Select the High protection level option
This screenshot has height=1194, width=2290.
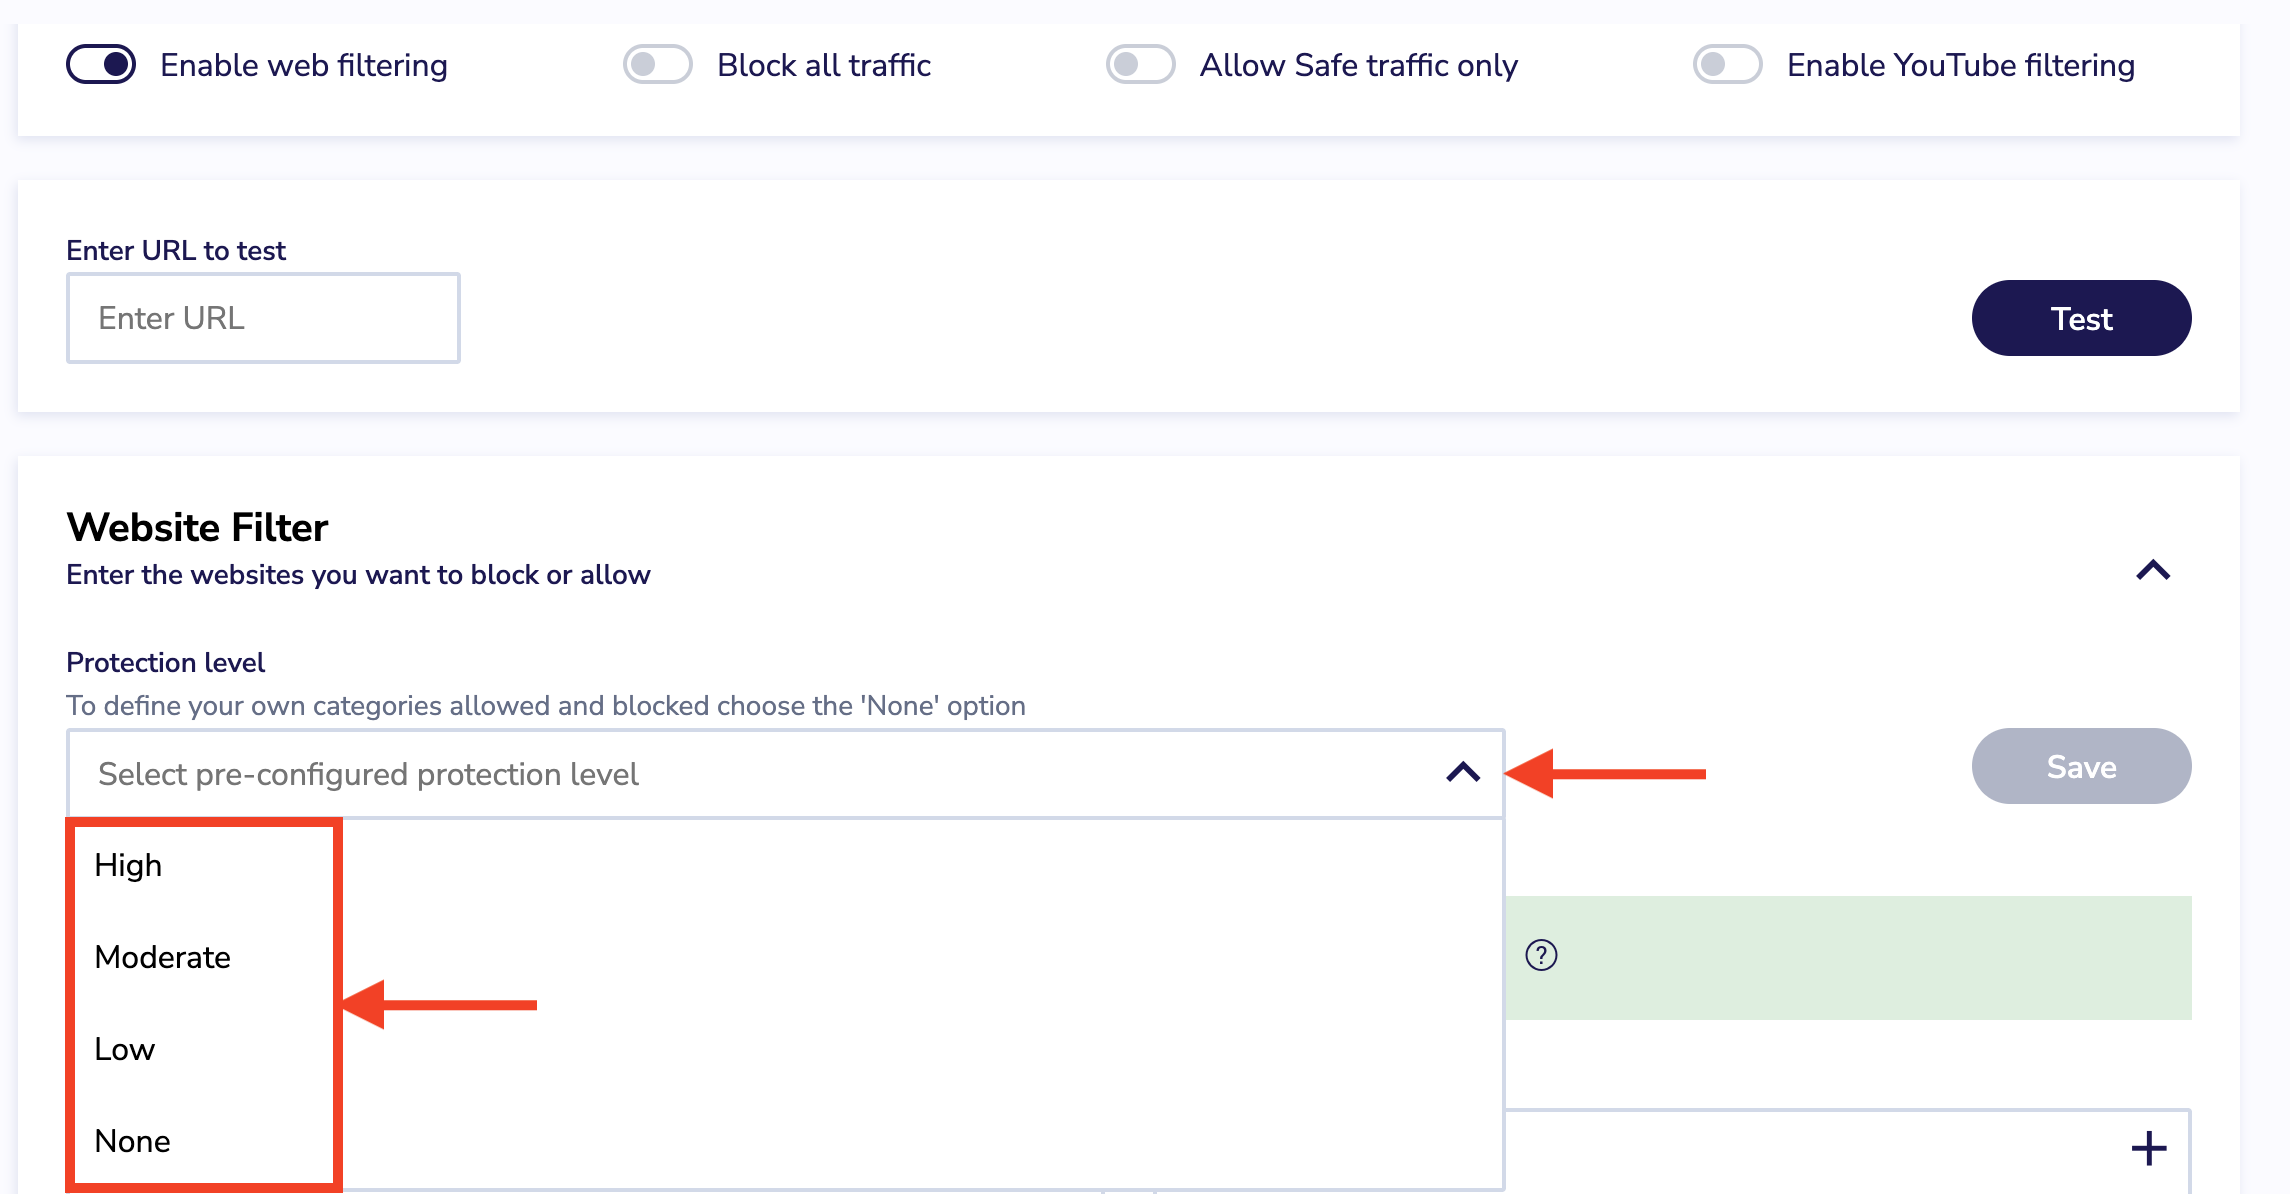(x=128, y=865)
